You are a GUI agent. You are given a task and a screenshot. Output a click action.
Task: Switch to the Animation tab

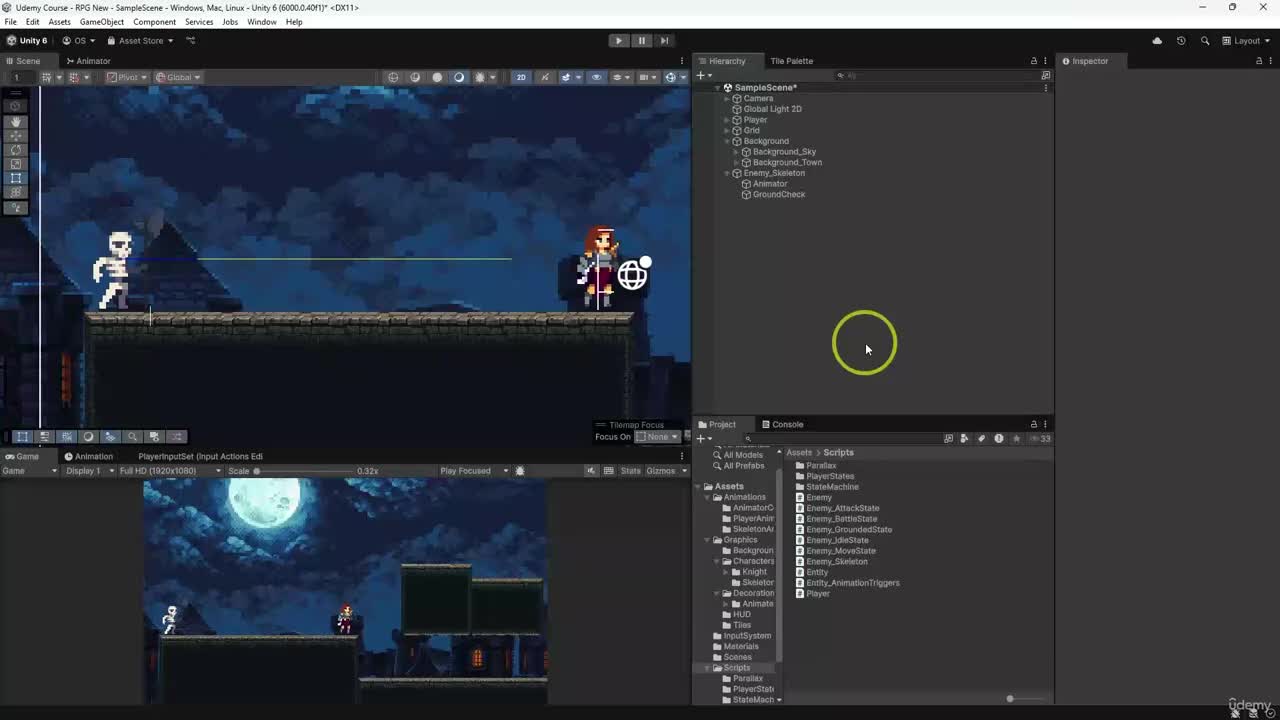(x=88, y=456)
